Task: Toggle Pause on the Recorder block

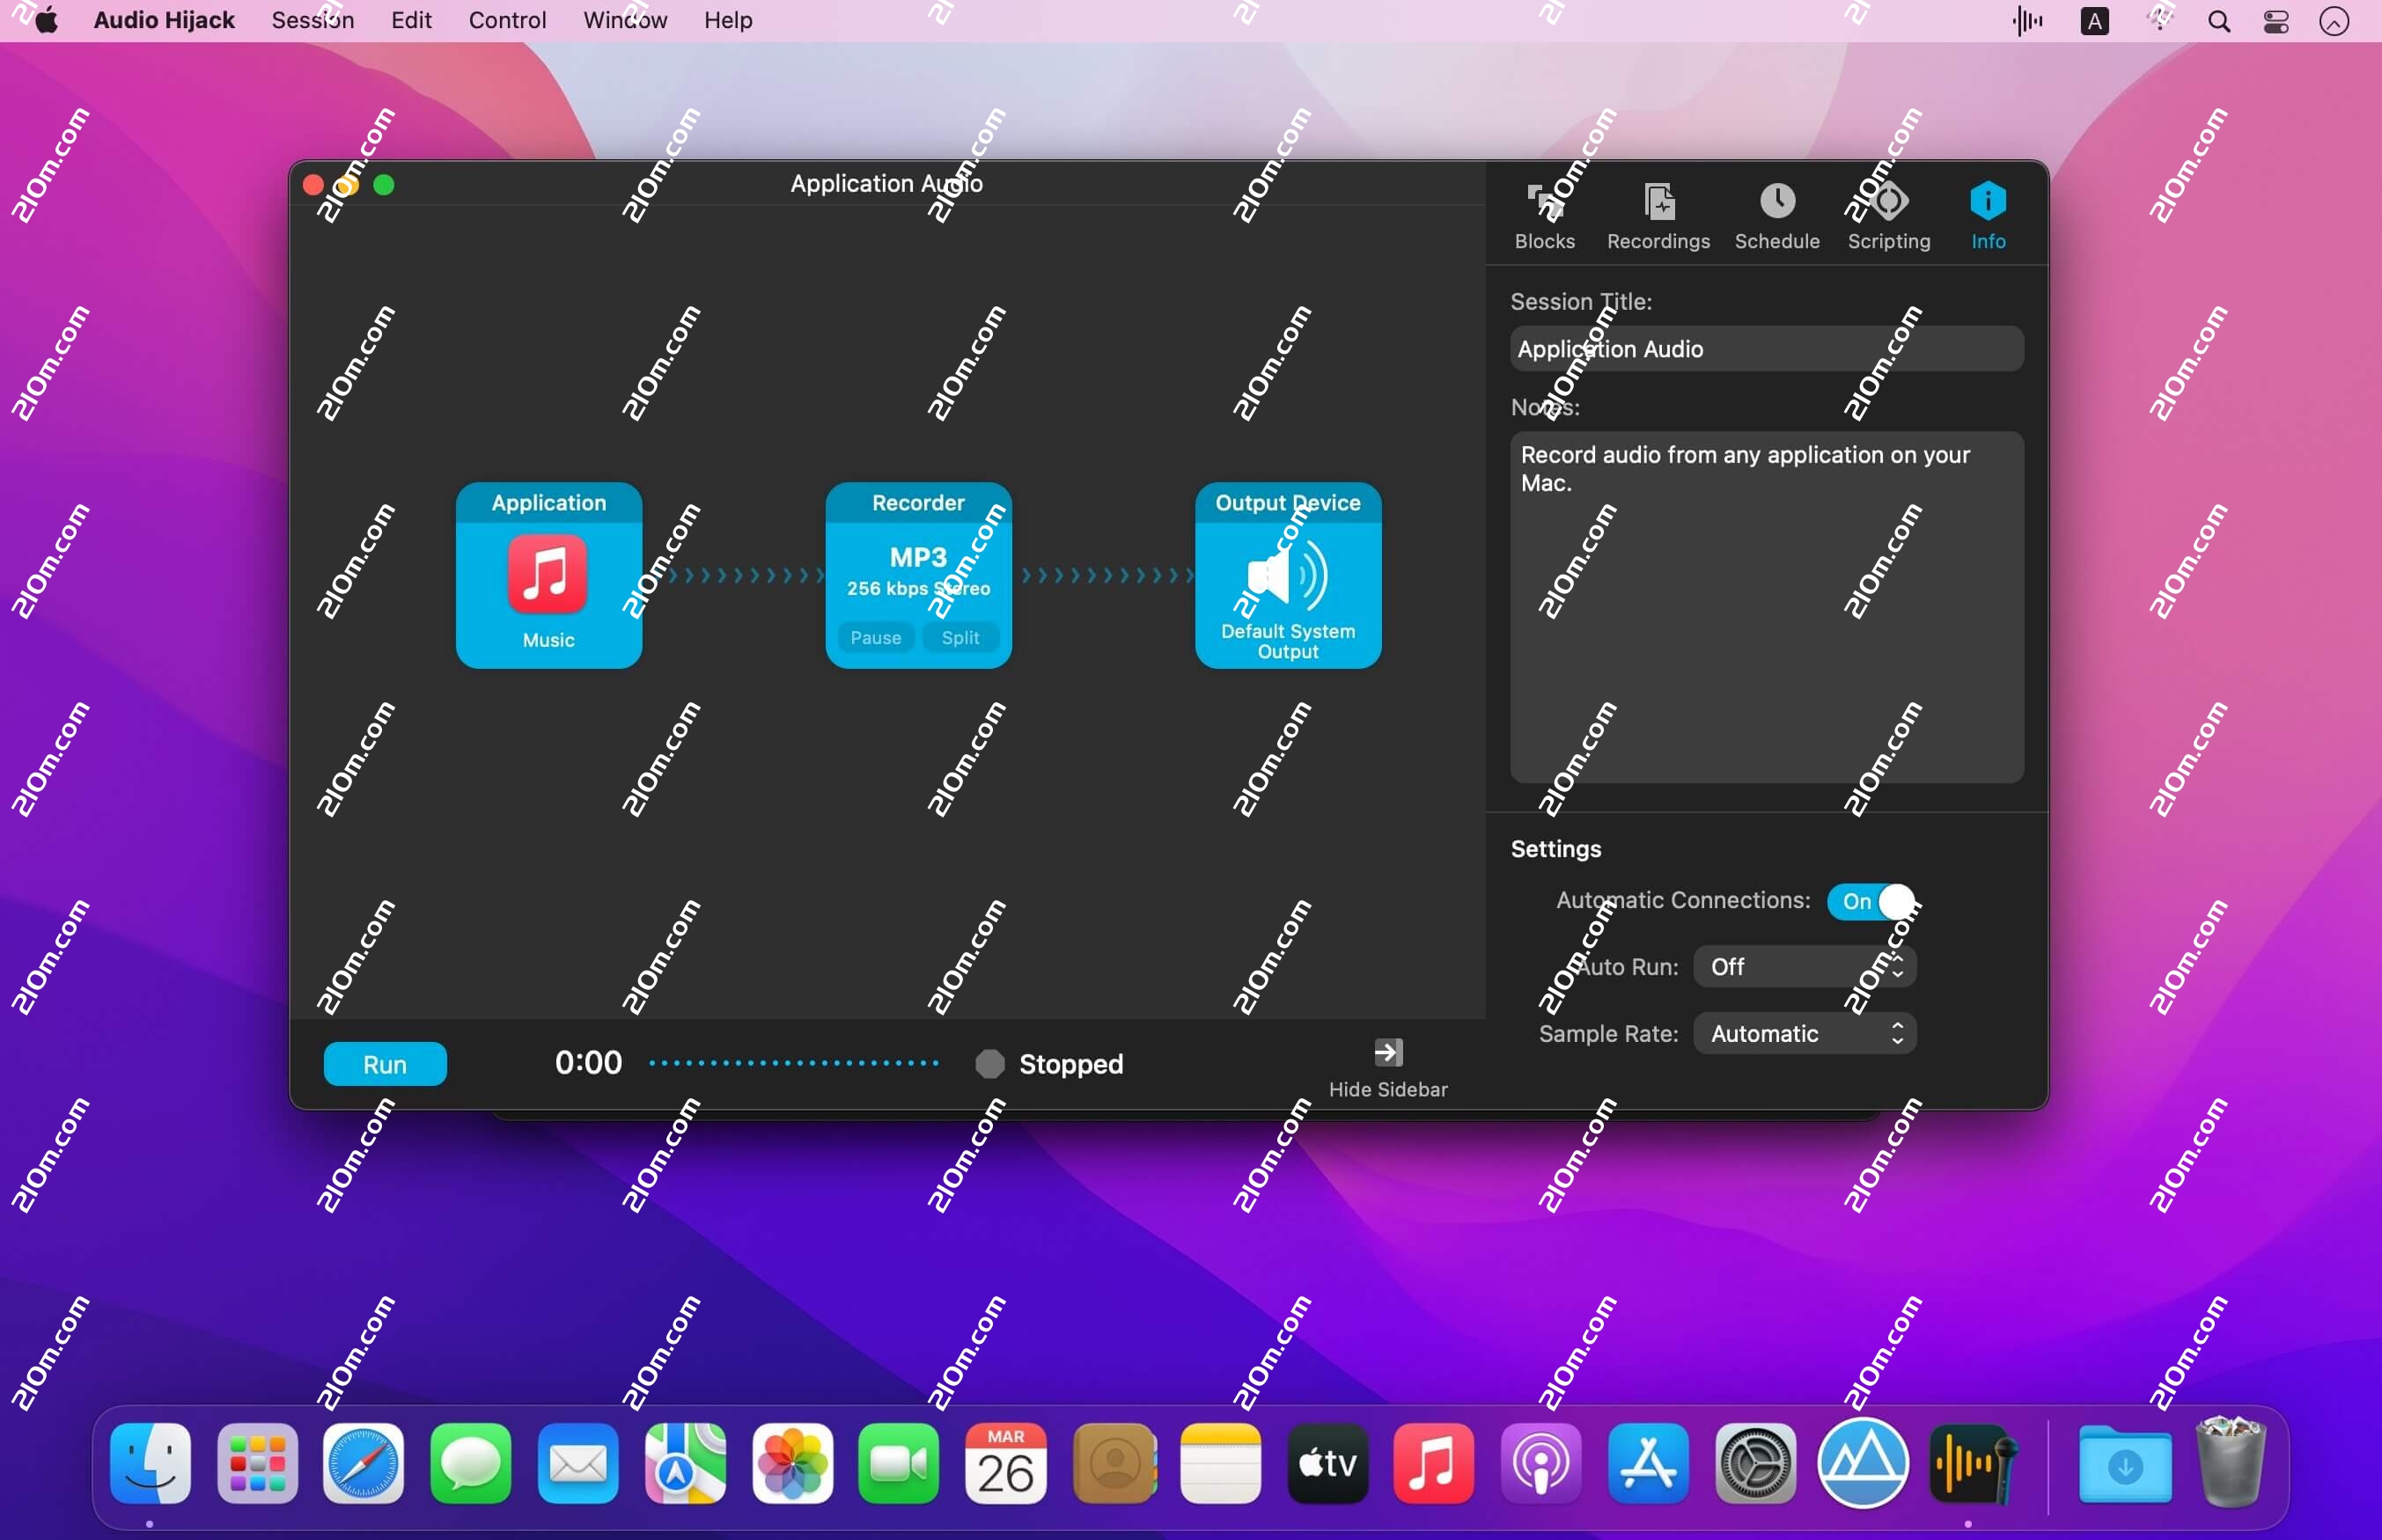Action: pos(875,637)
